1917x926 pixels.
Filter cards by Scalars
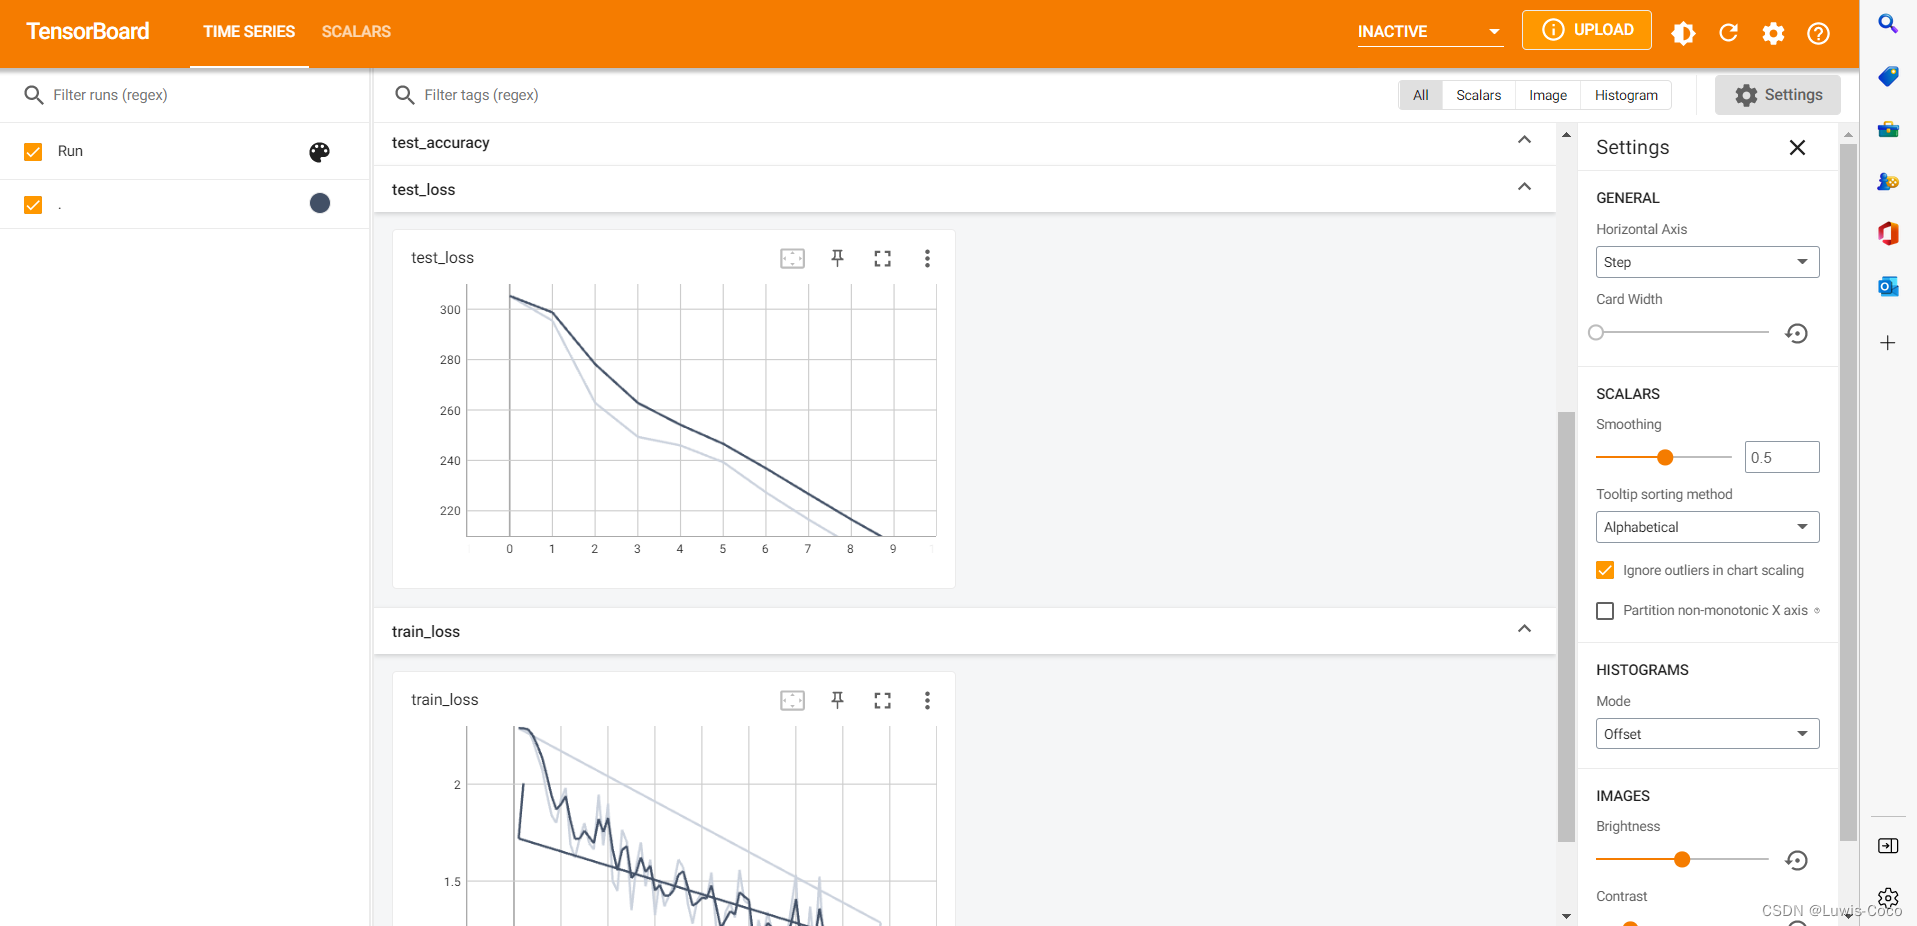[x=1478, y=95]
